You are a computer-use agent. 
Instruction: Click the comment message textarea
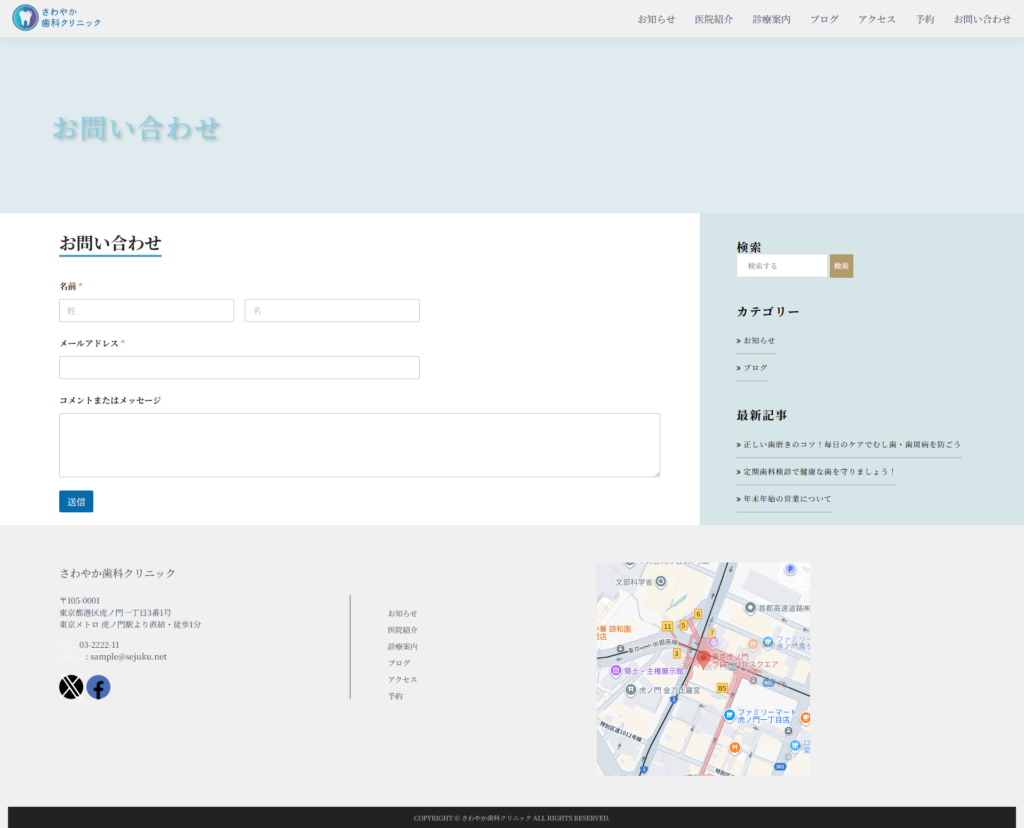[359, 445]
